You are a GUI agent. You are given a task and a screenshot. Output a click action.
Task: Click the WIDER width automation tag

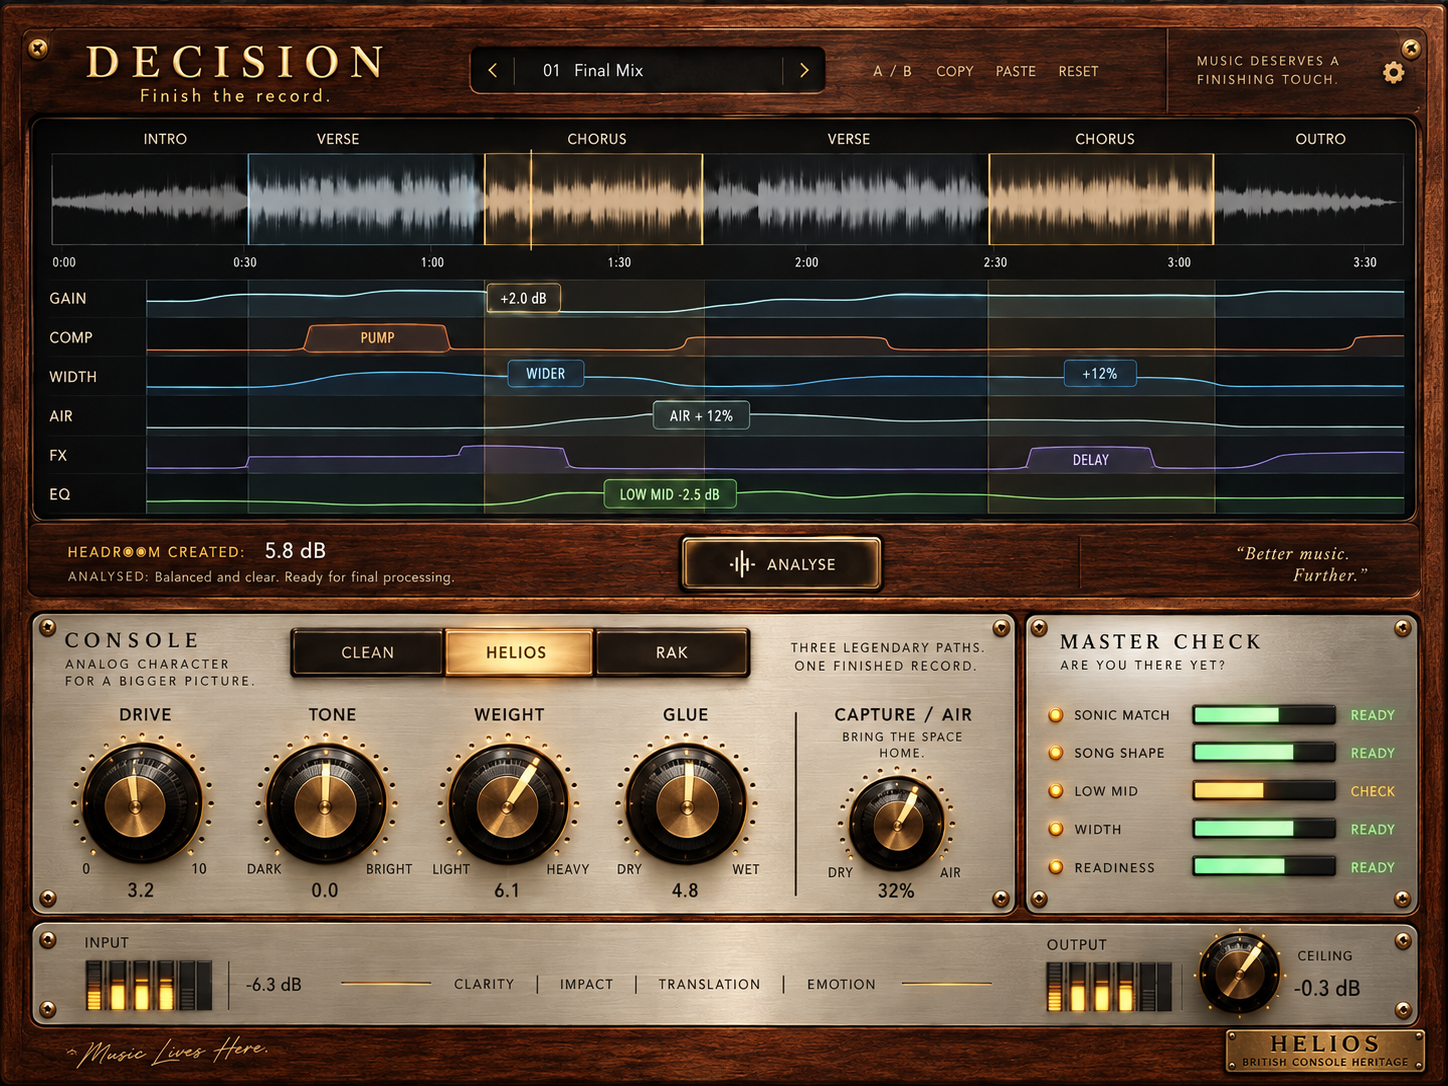pyautogui.click(x=545, y=374)
